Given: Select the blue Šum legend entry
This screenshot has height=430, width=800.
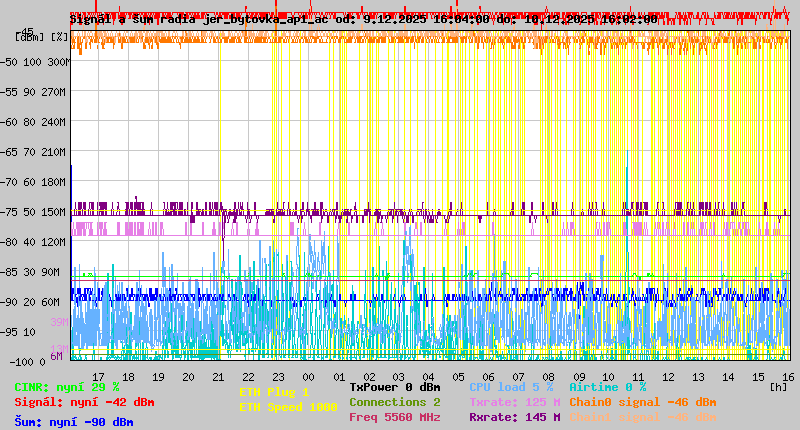Looking at the screenshot, I should tap(73, 422).
